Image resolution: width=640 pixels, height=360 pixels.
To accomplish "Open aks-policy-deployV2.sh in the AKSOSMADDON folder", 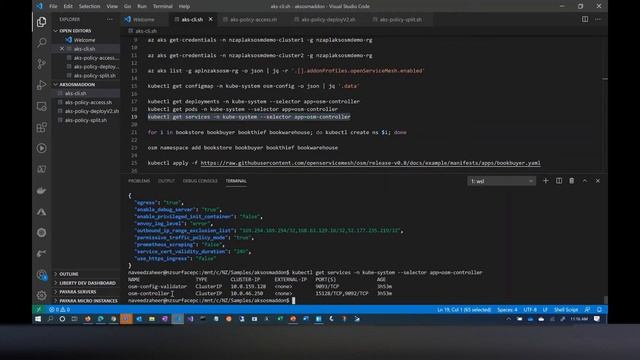I will coord(91,111).
